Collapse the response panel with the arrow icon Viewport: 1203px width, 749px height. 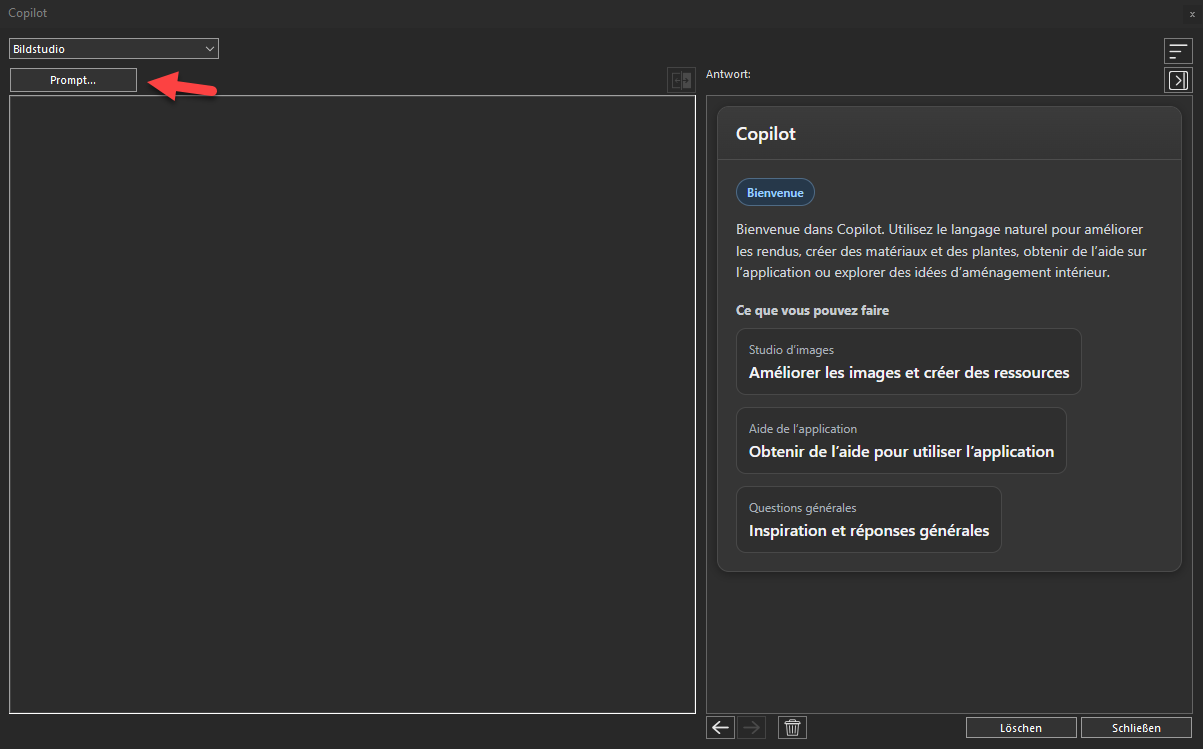pyautogui.click(x=1178, y=80)
